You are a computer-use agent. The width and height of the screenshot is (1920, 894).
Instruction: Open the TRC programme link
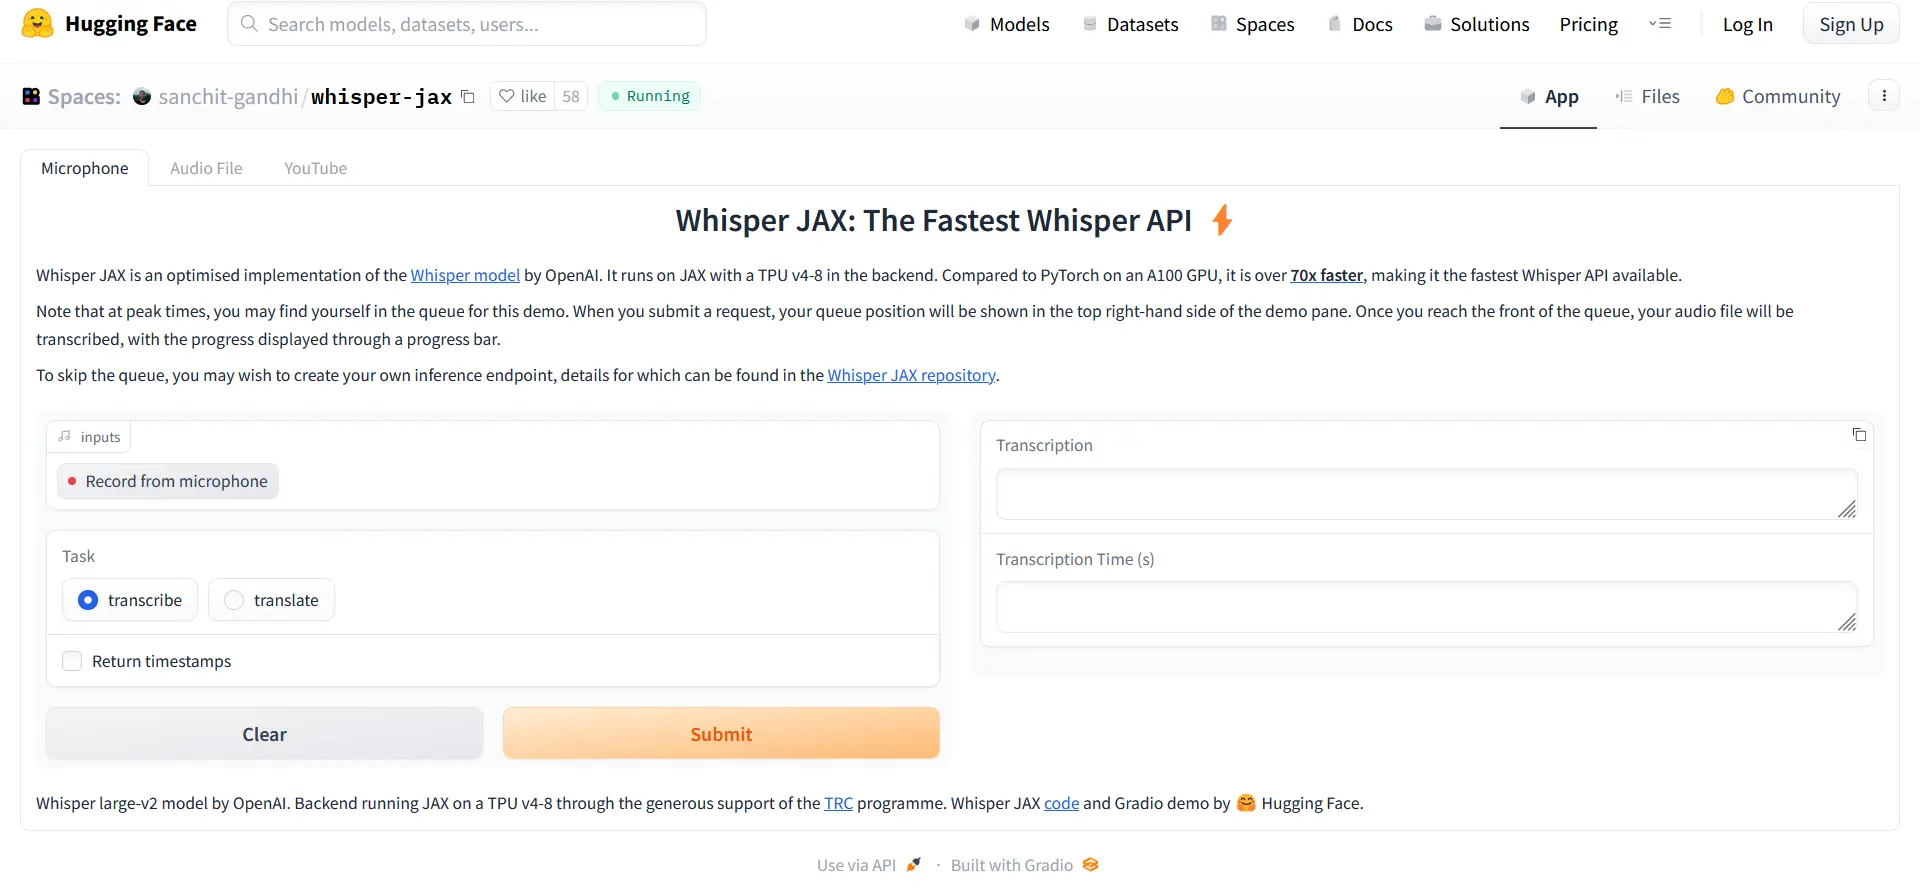point(838,803)
